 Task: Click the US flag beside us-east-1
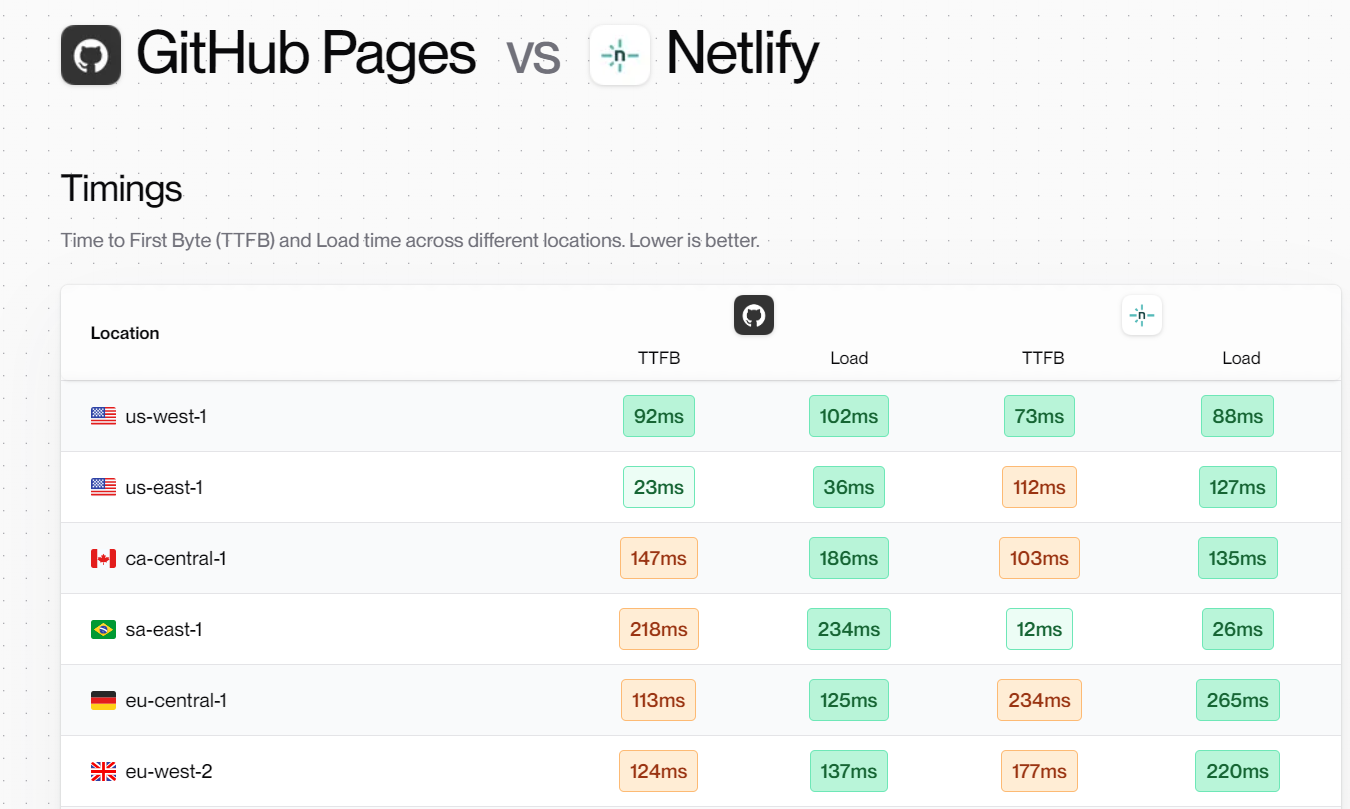pyautogui.click(x=103, y=487)
